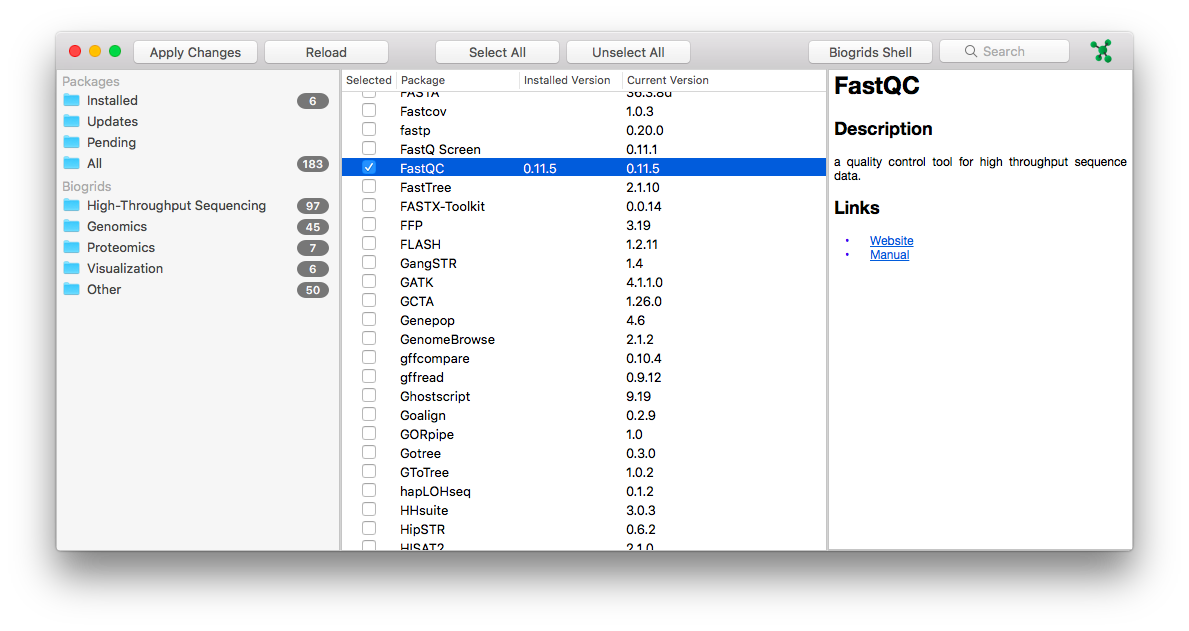Click the green Biogrids network logo icon

pyautogui.click(x=1101, y=52)
